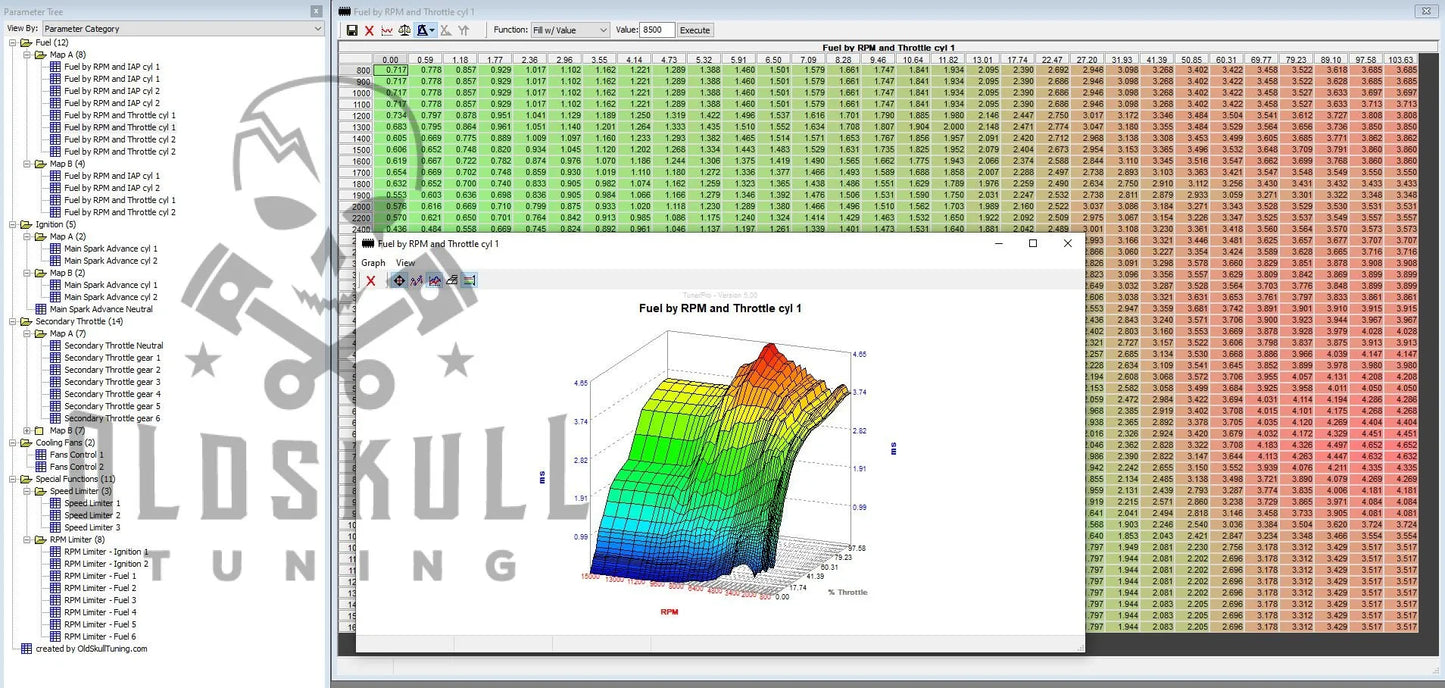Collapse the Ignition (5) tree node

click(x=12, y=225)
